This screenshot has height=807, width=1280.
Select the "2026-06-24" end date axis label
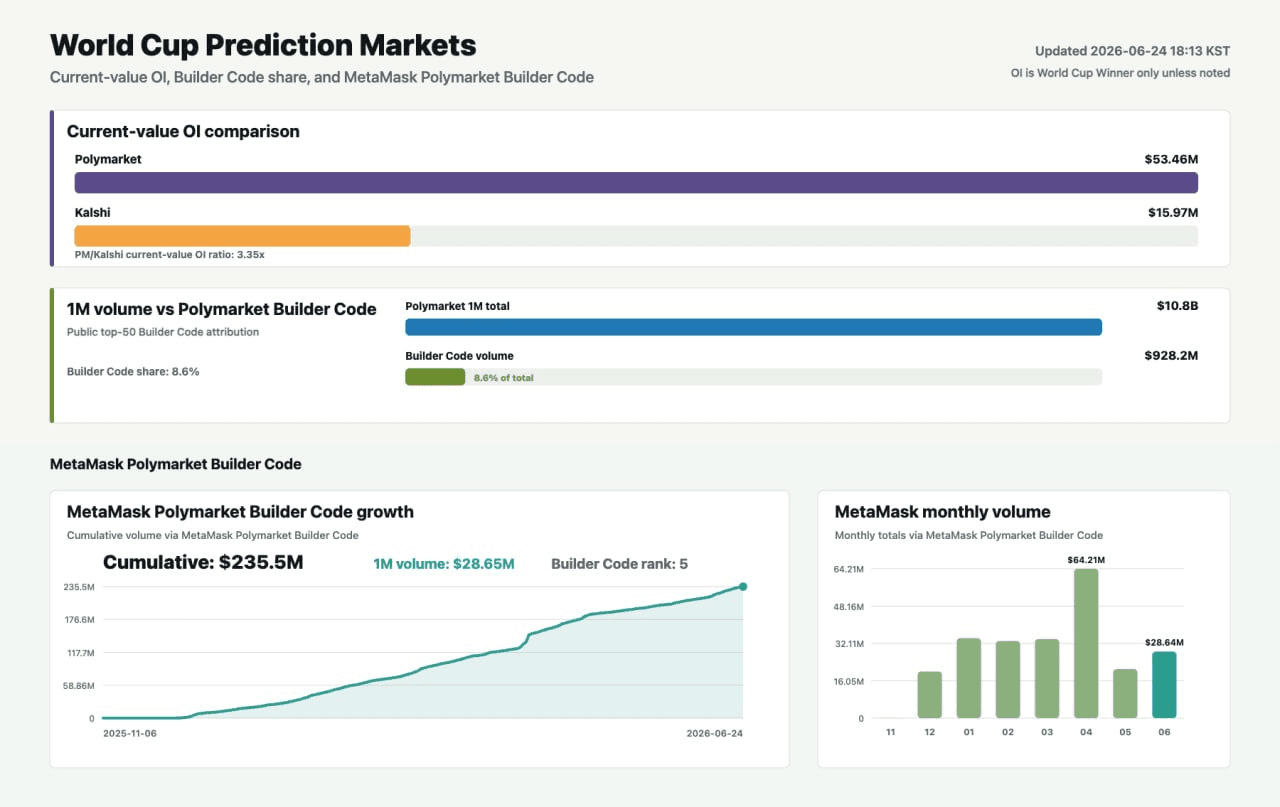(715, 733)
